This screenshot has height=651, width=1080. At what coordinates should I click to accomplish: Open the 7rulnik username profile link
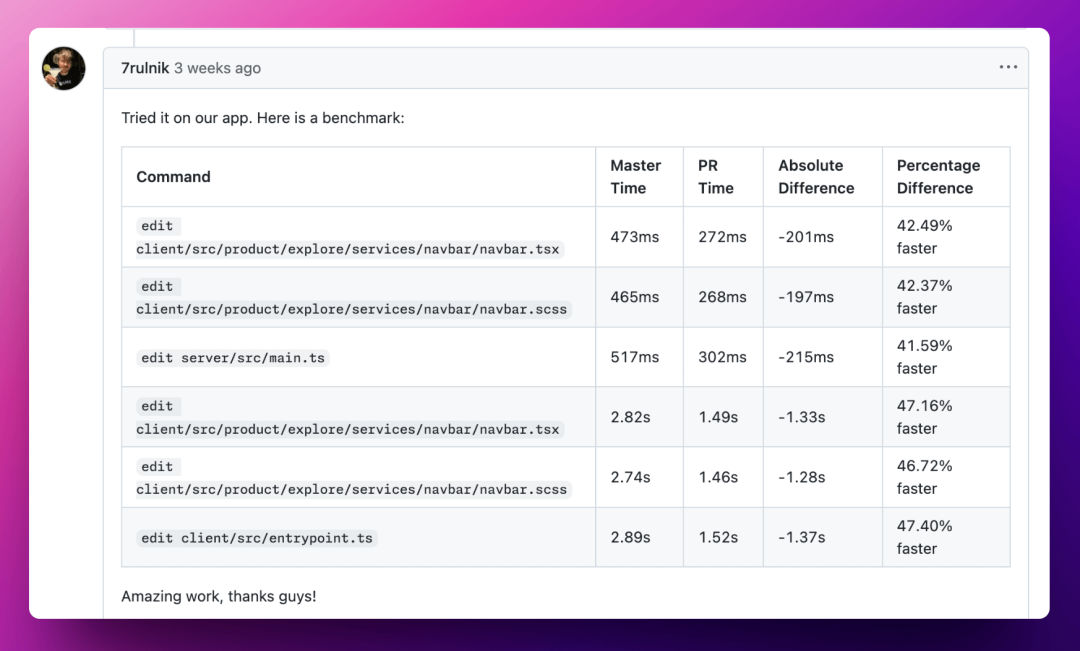tap(145, 68)
